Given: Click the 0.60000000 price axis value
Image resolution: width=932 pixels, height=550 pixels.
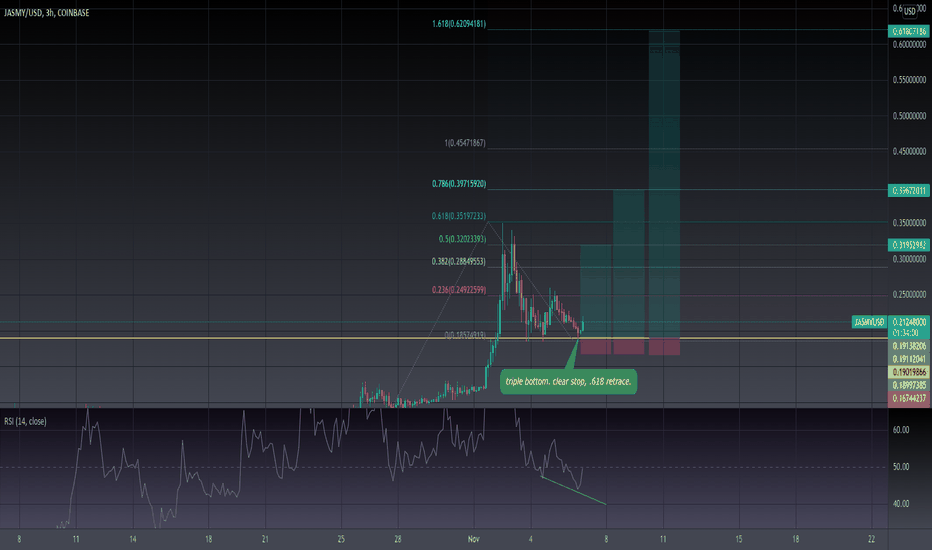Looking at the screenshot, I should [909, 45].
